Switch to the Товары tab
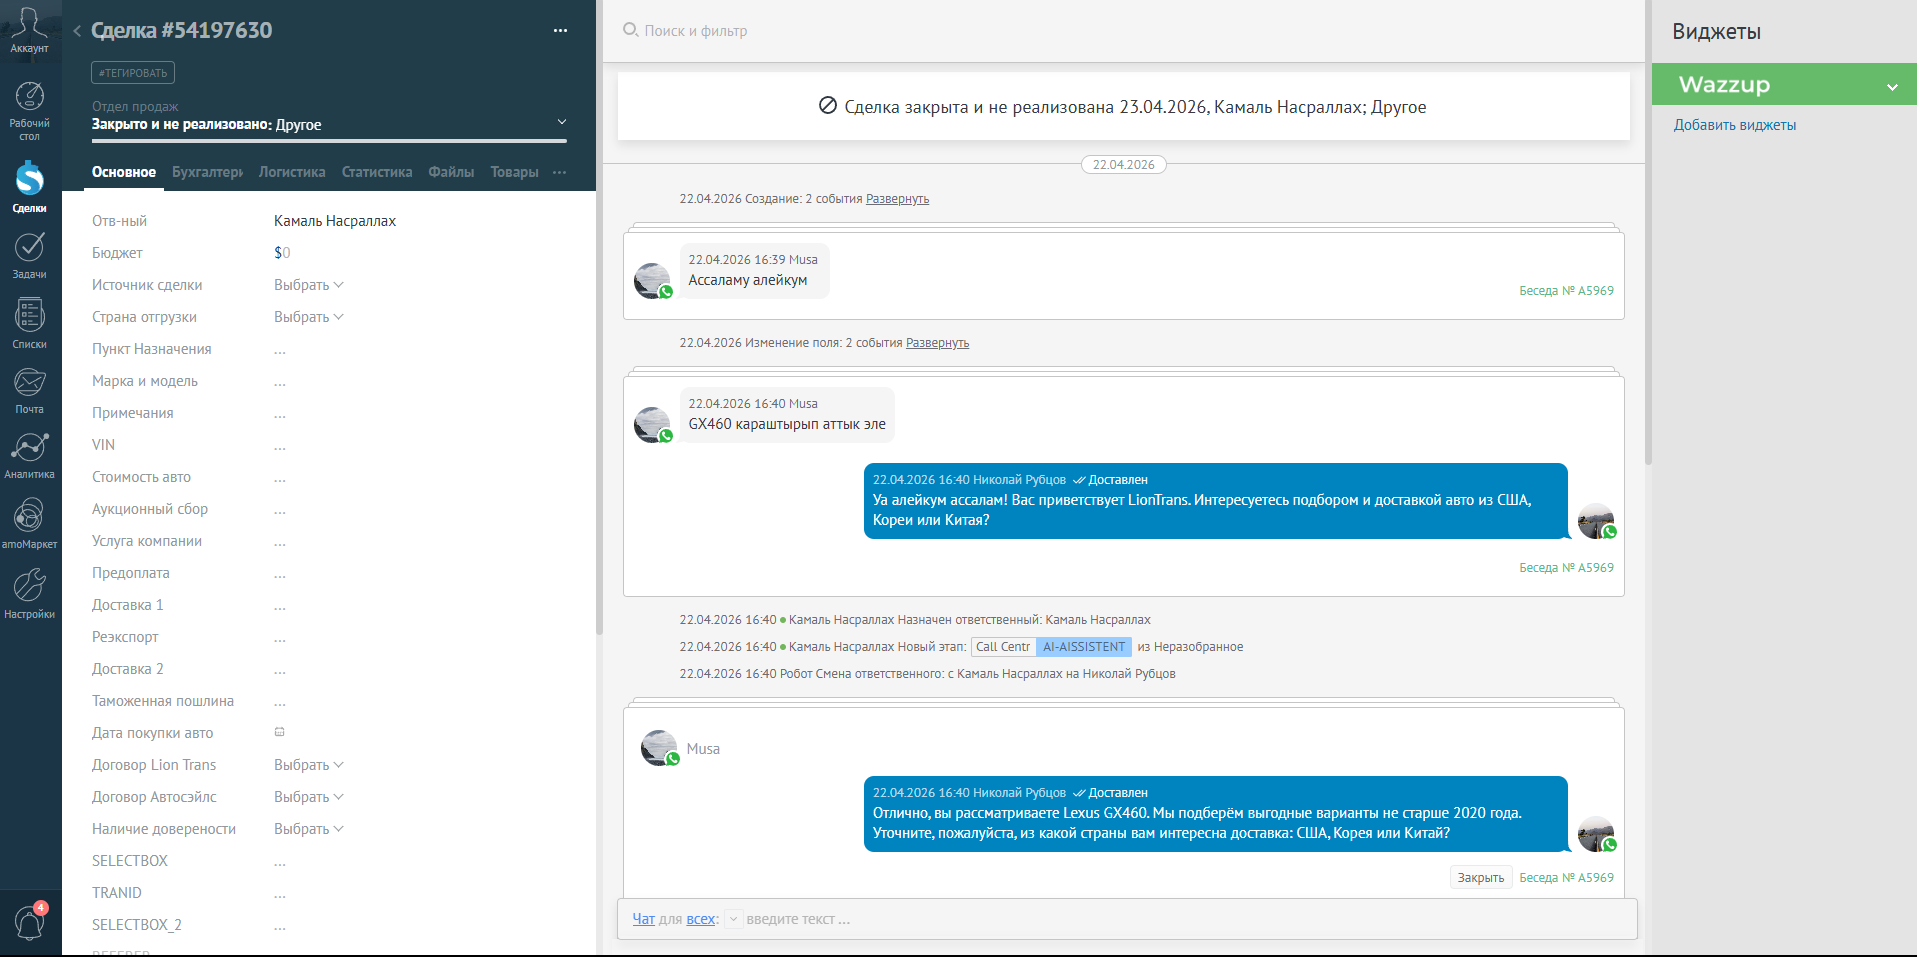This screenshot has width=1917, height=957. point(514,172)
